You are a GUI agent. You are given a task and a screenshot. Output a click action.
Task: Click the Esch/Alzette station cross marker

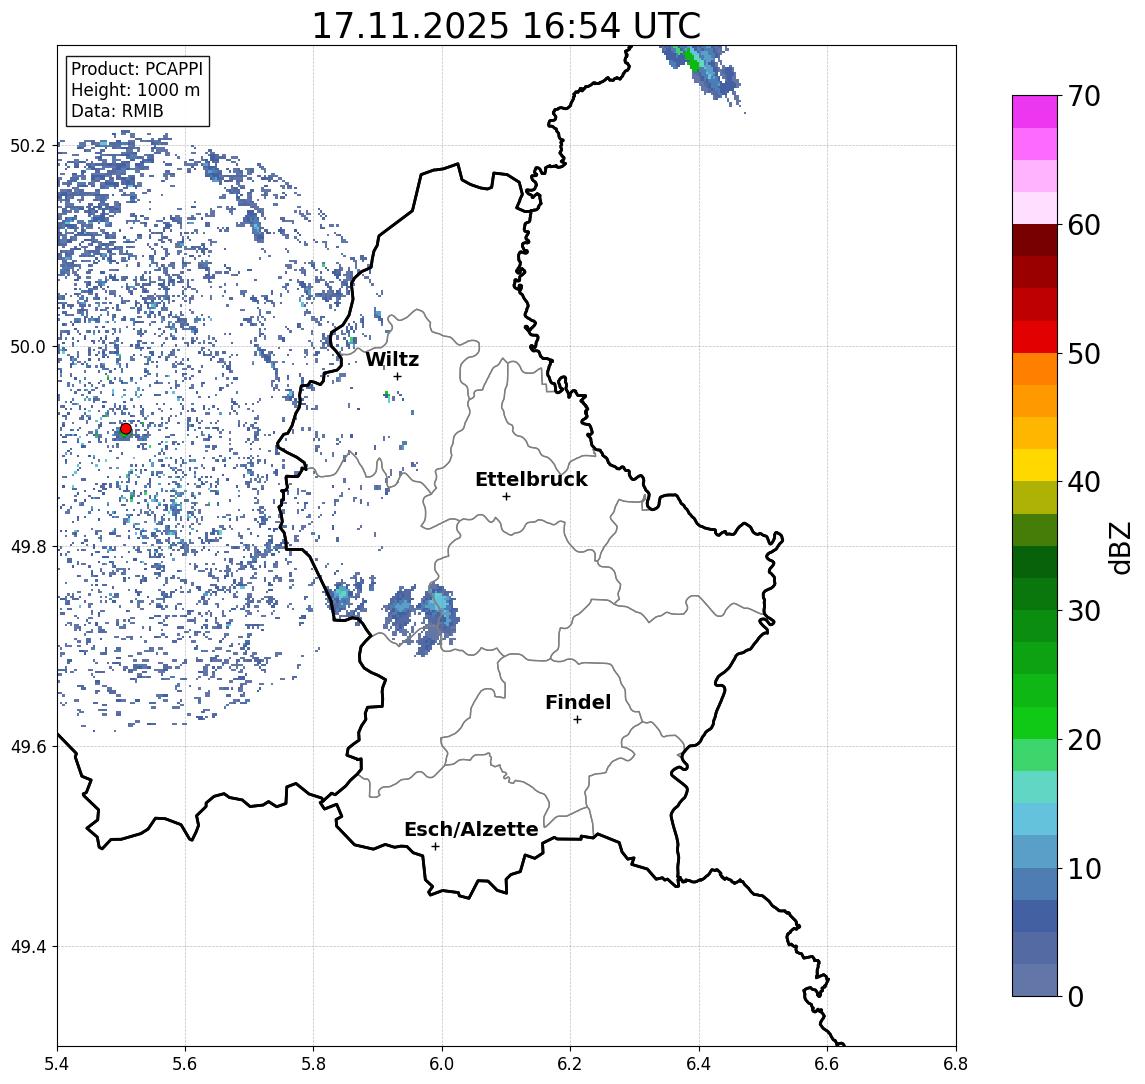click(435, 847)
